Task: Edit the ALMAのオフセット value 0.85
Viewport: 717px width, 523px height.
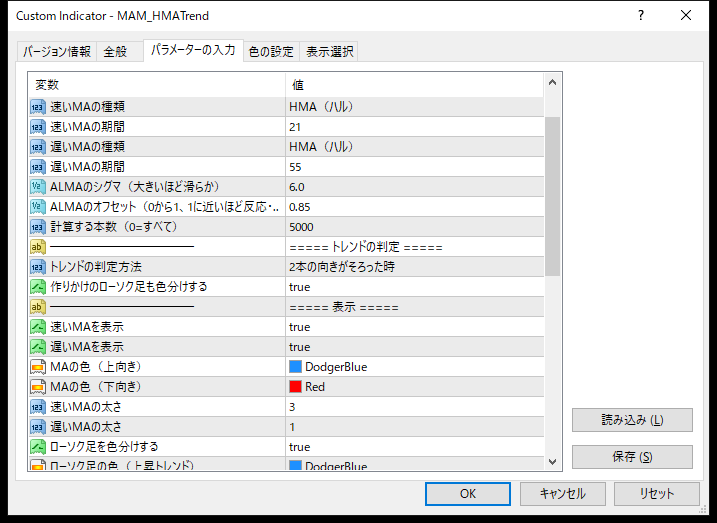Action: tap(414, 207)
